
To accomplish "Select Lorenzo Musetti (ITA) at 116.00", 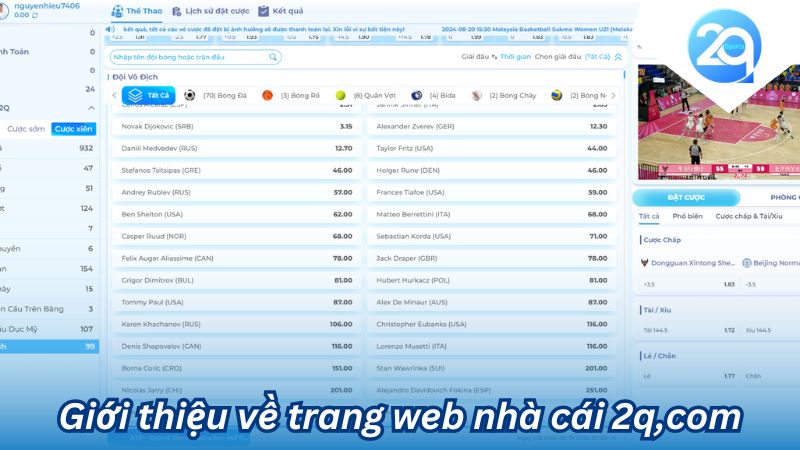I will tap(492, 346).
